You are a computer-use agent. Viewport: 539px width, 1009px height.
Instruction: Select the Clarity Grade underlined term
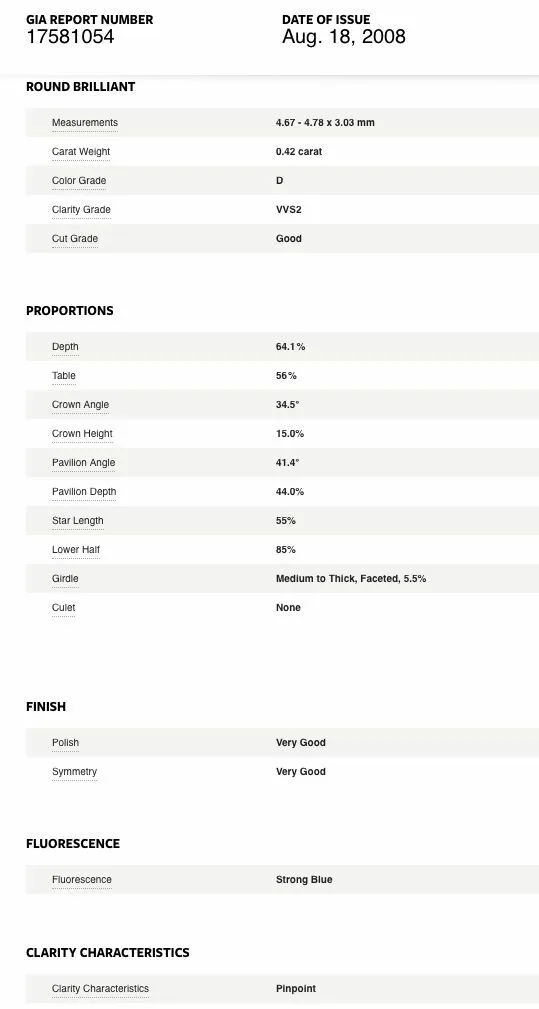pyautogui.click(x=81, y=210)
